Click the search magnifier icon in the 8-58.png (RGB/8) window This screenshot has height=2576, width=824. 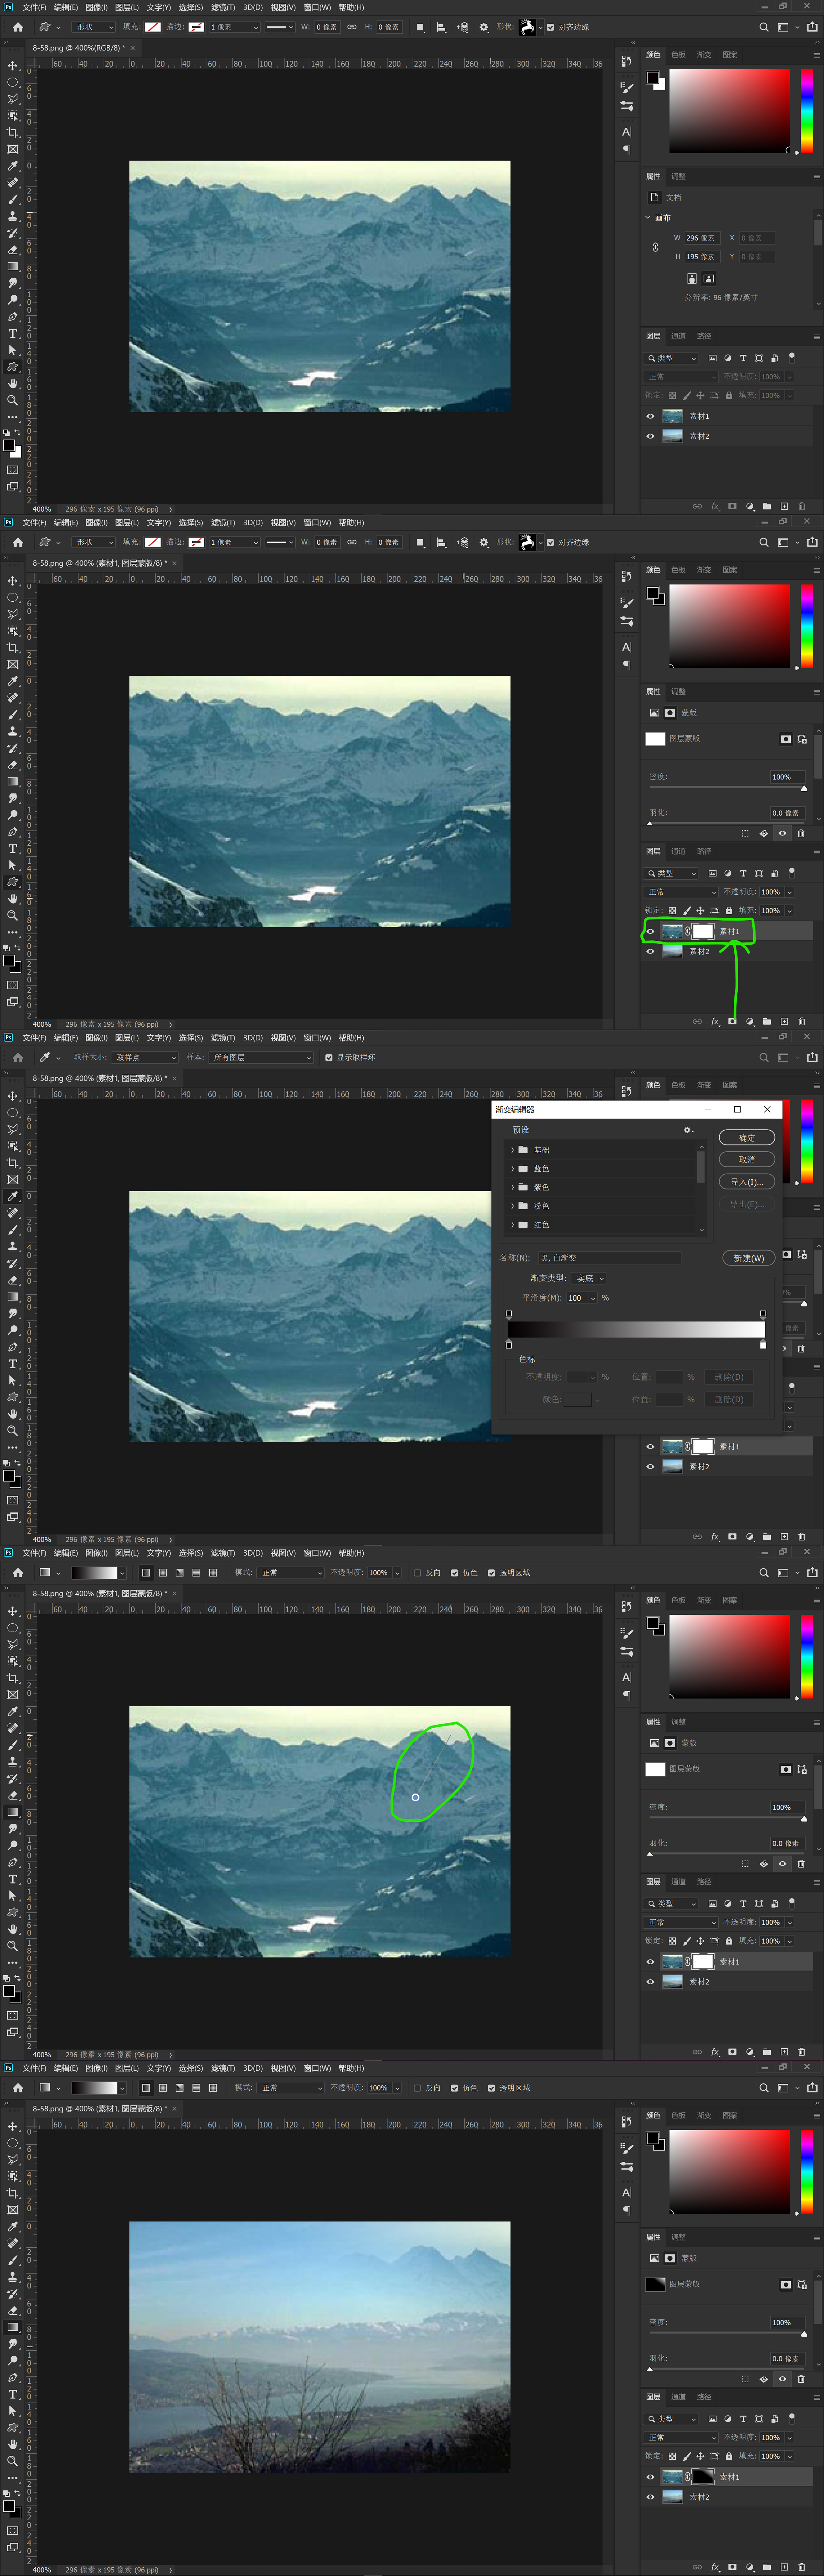[x=764, y=27]
